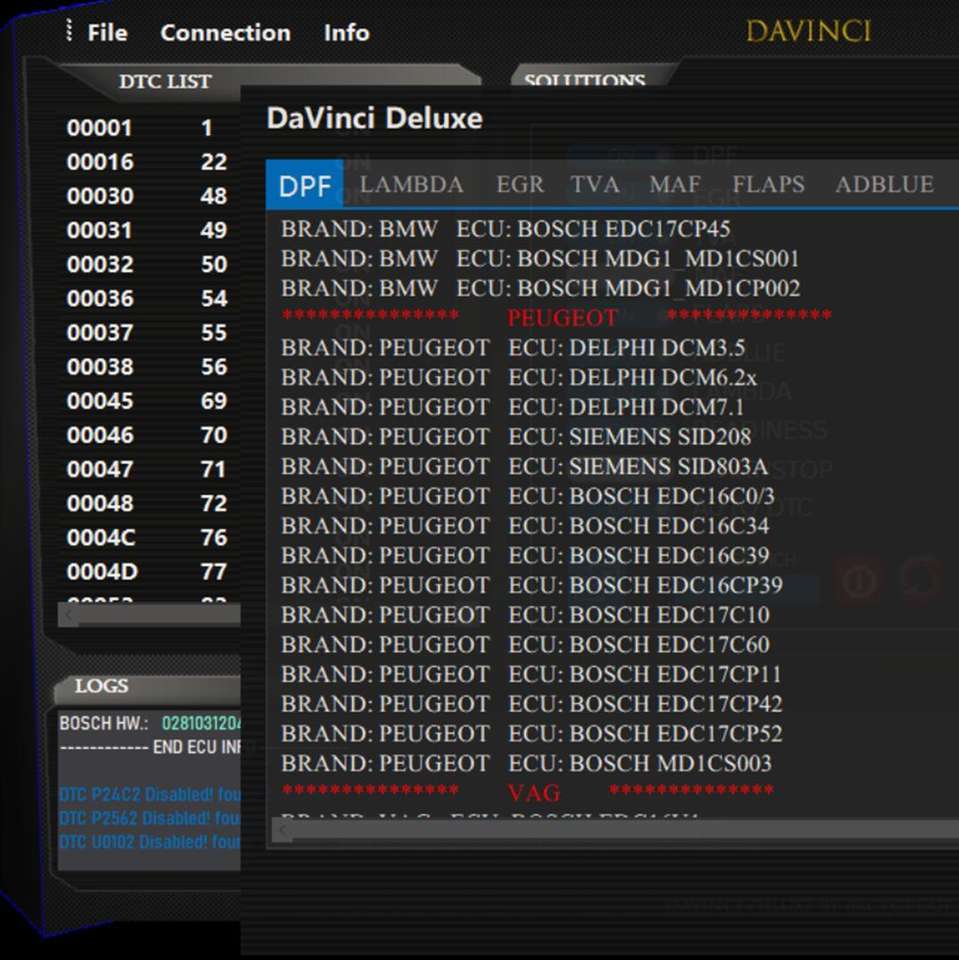Switch to the LAMBDA tab

pos(412,184)
